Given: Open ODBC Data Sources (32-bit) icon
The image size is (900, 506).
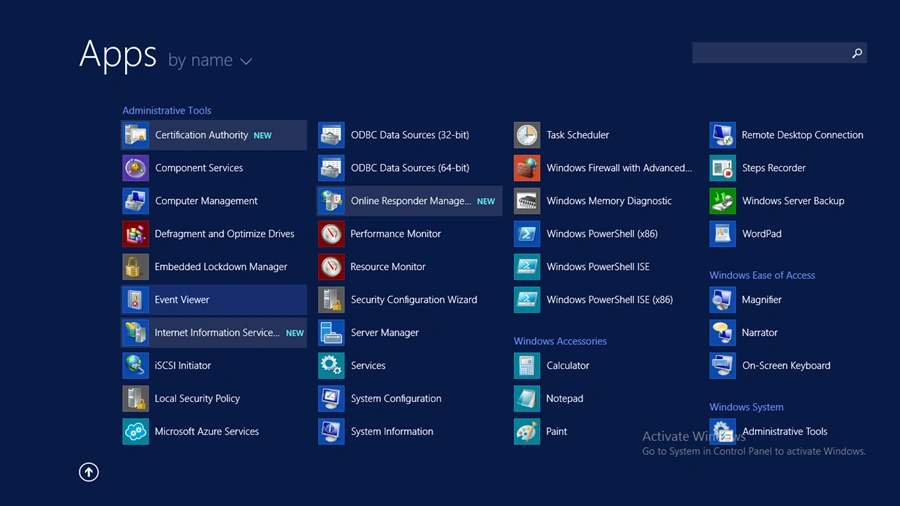Looking at the screenshot, I should (x=331, y=135).
